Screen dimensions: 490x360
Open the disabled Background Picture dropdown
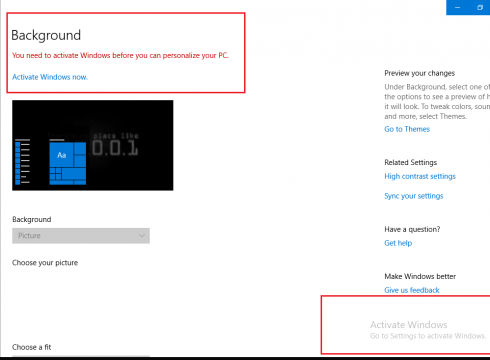pyautogui.click(x=81, y=236)
